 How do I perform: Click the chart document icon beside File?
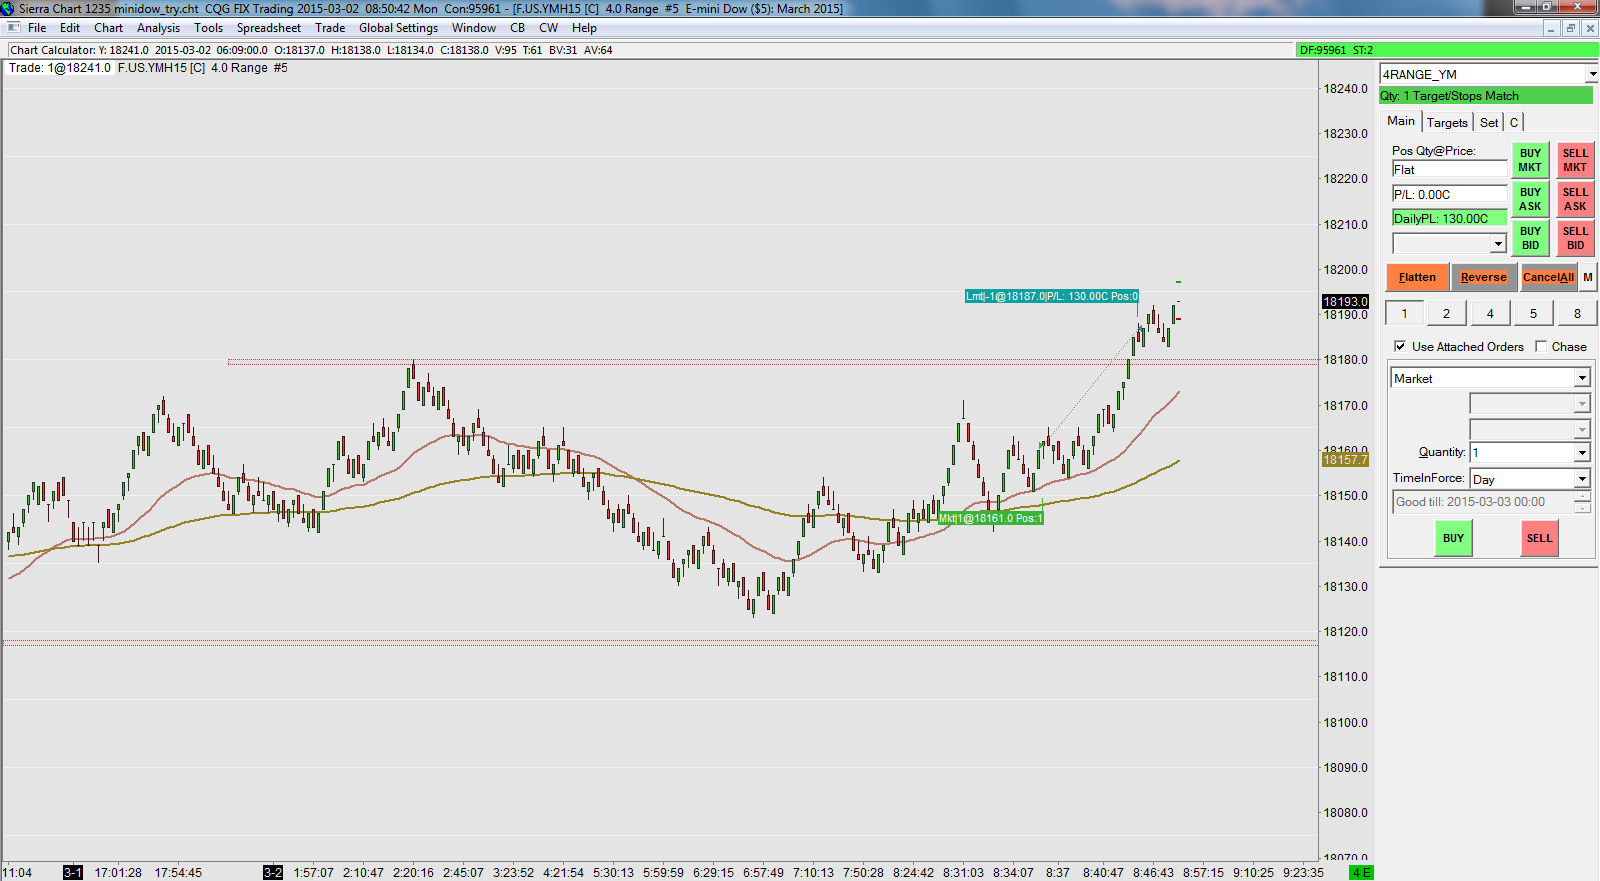13,28
